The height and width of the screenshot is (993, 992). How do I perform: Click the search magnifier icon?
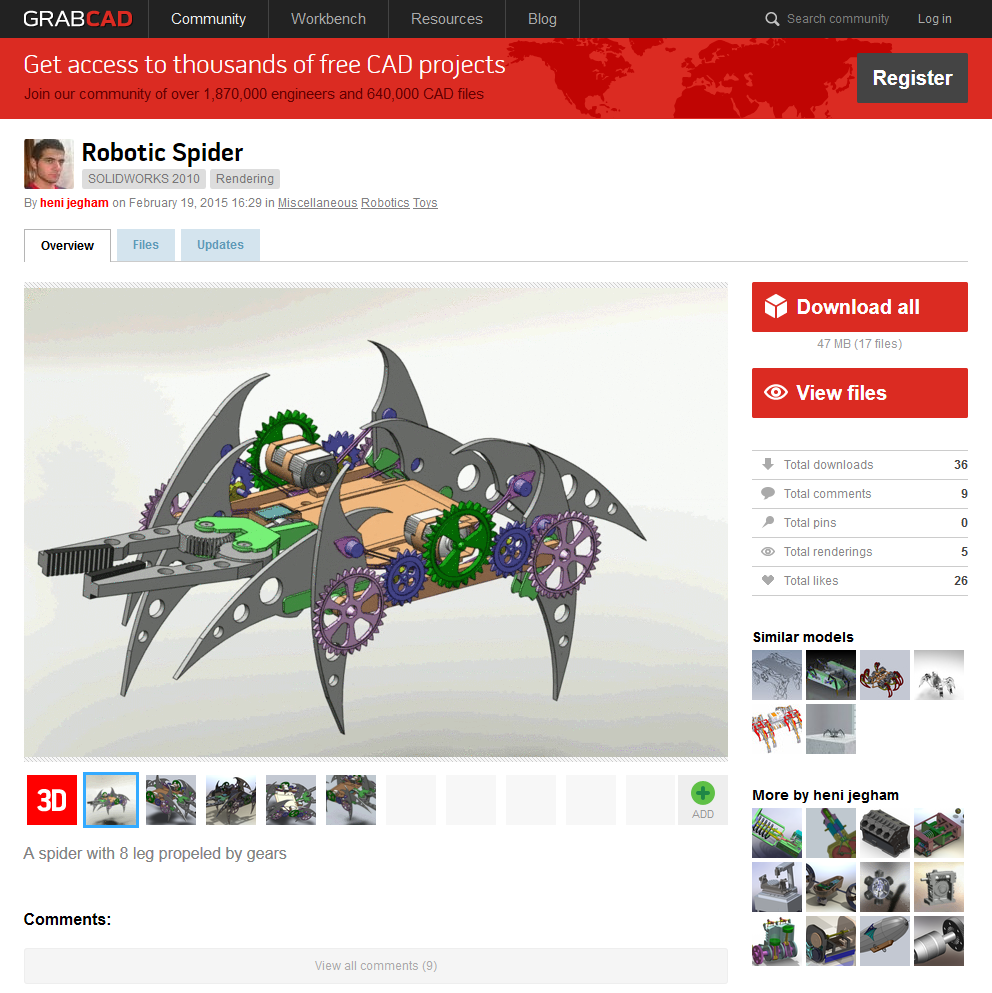tap(772, 19)
